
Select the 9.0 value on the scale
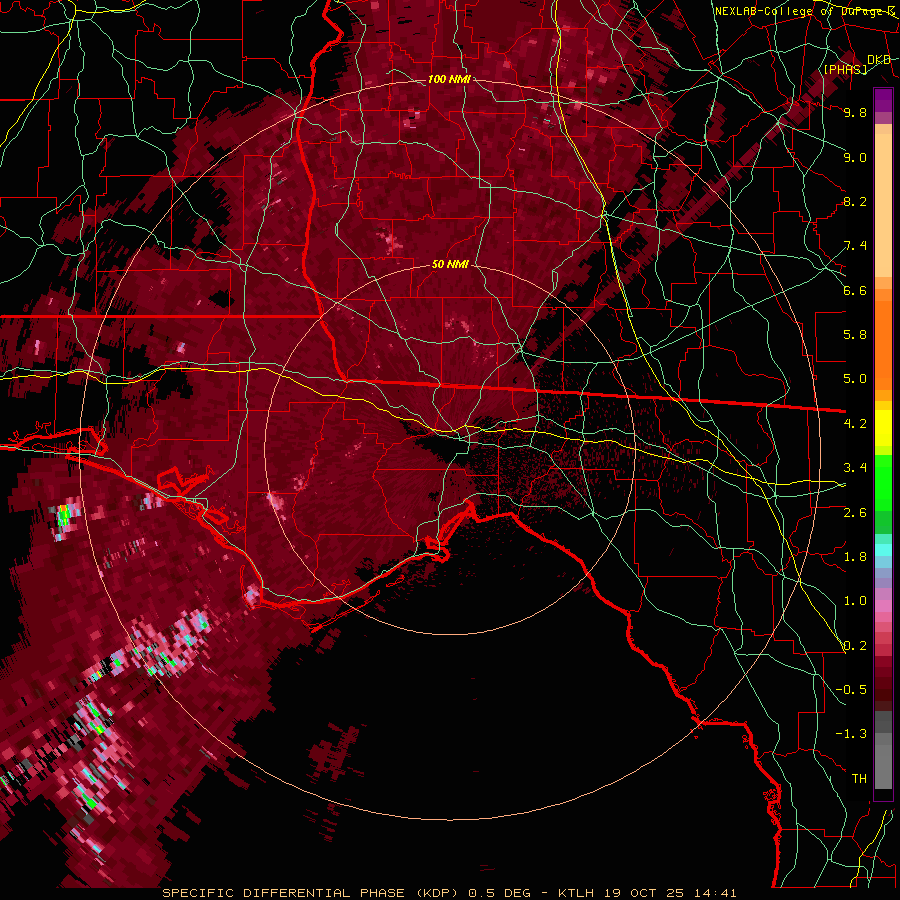tap(855, 157)
